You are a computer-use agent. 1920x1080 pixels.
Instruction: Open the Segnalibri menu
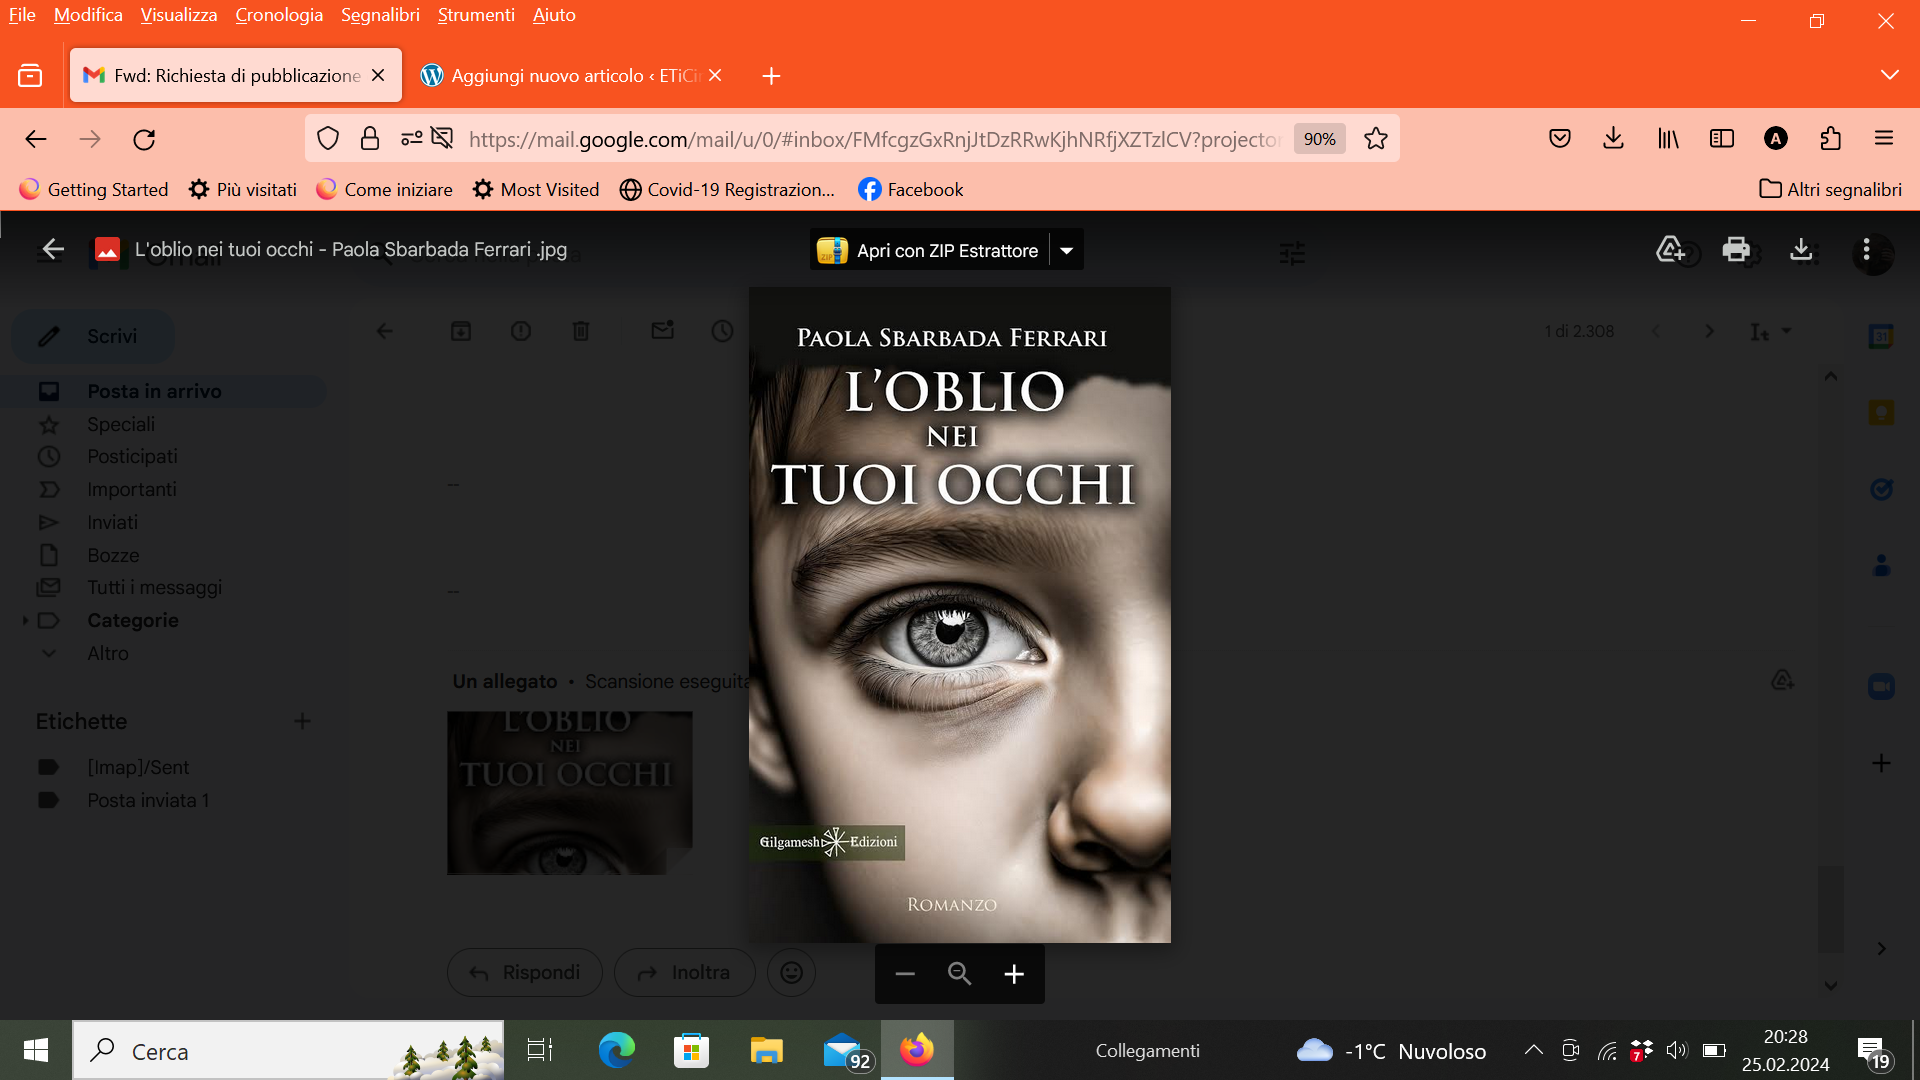[x=380, y=15]
